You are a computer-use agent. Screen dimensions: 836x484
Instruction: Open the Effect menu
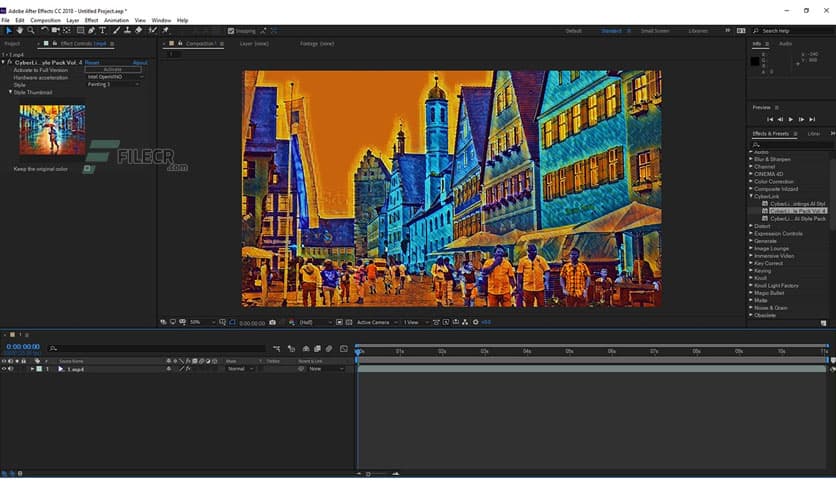point(91,20)
